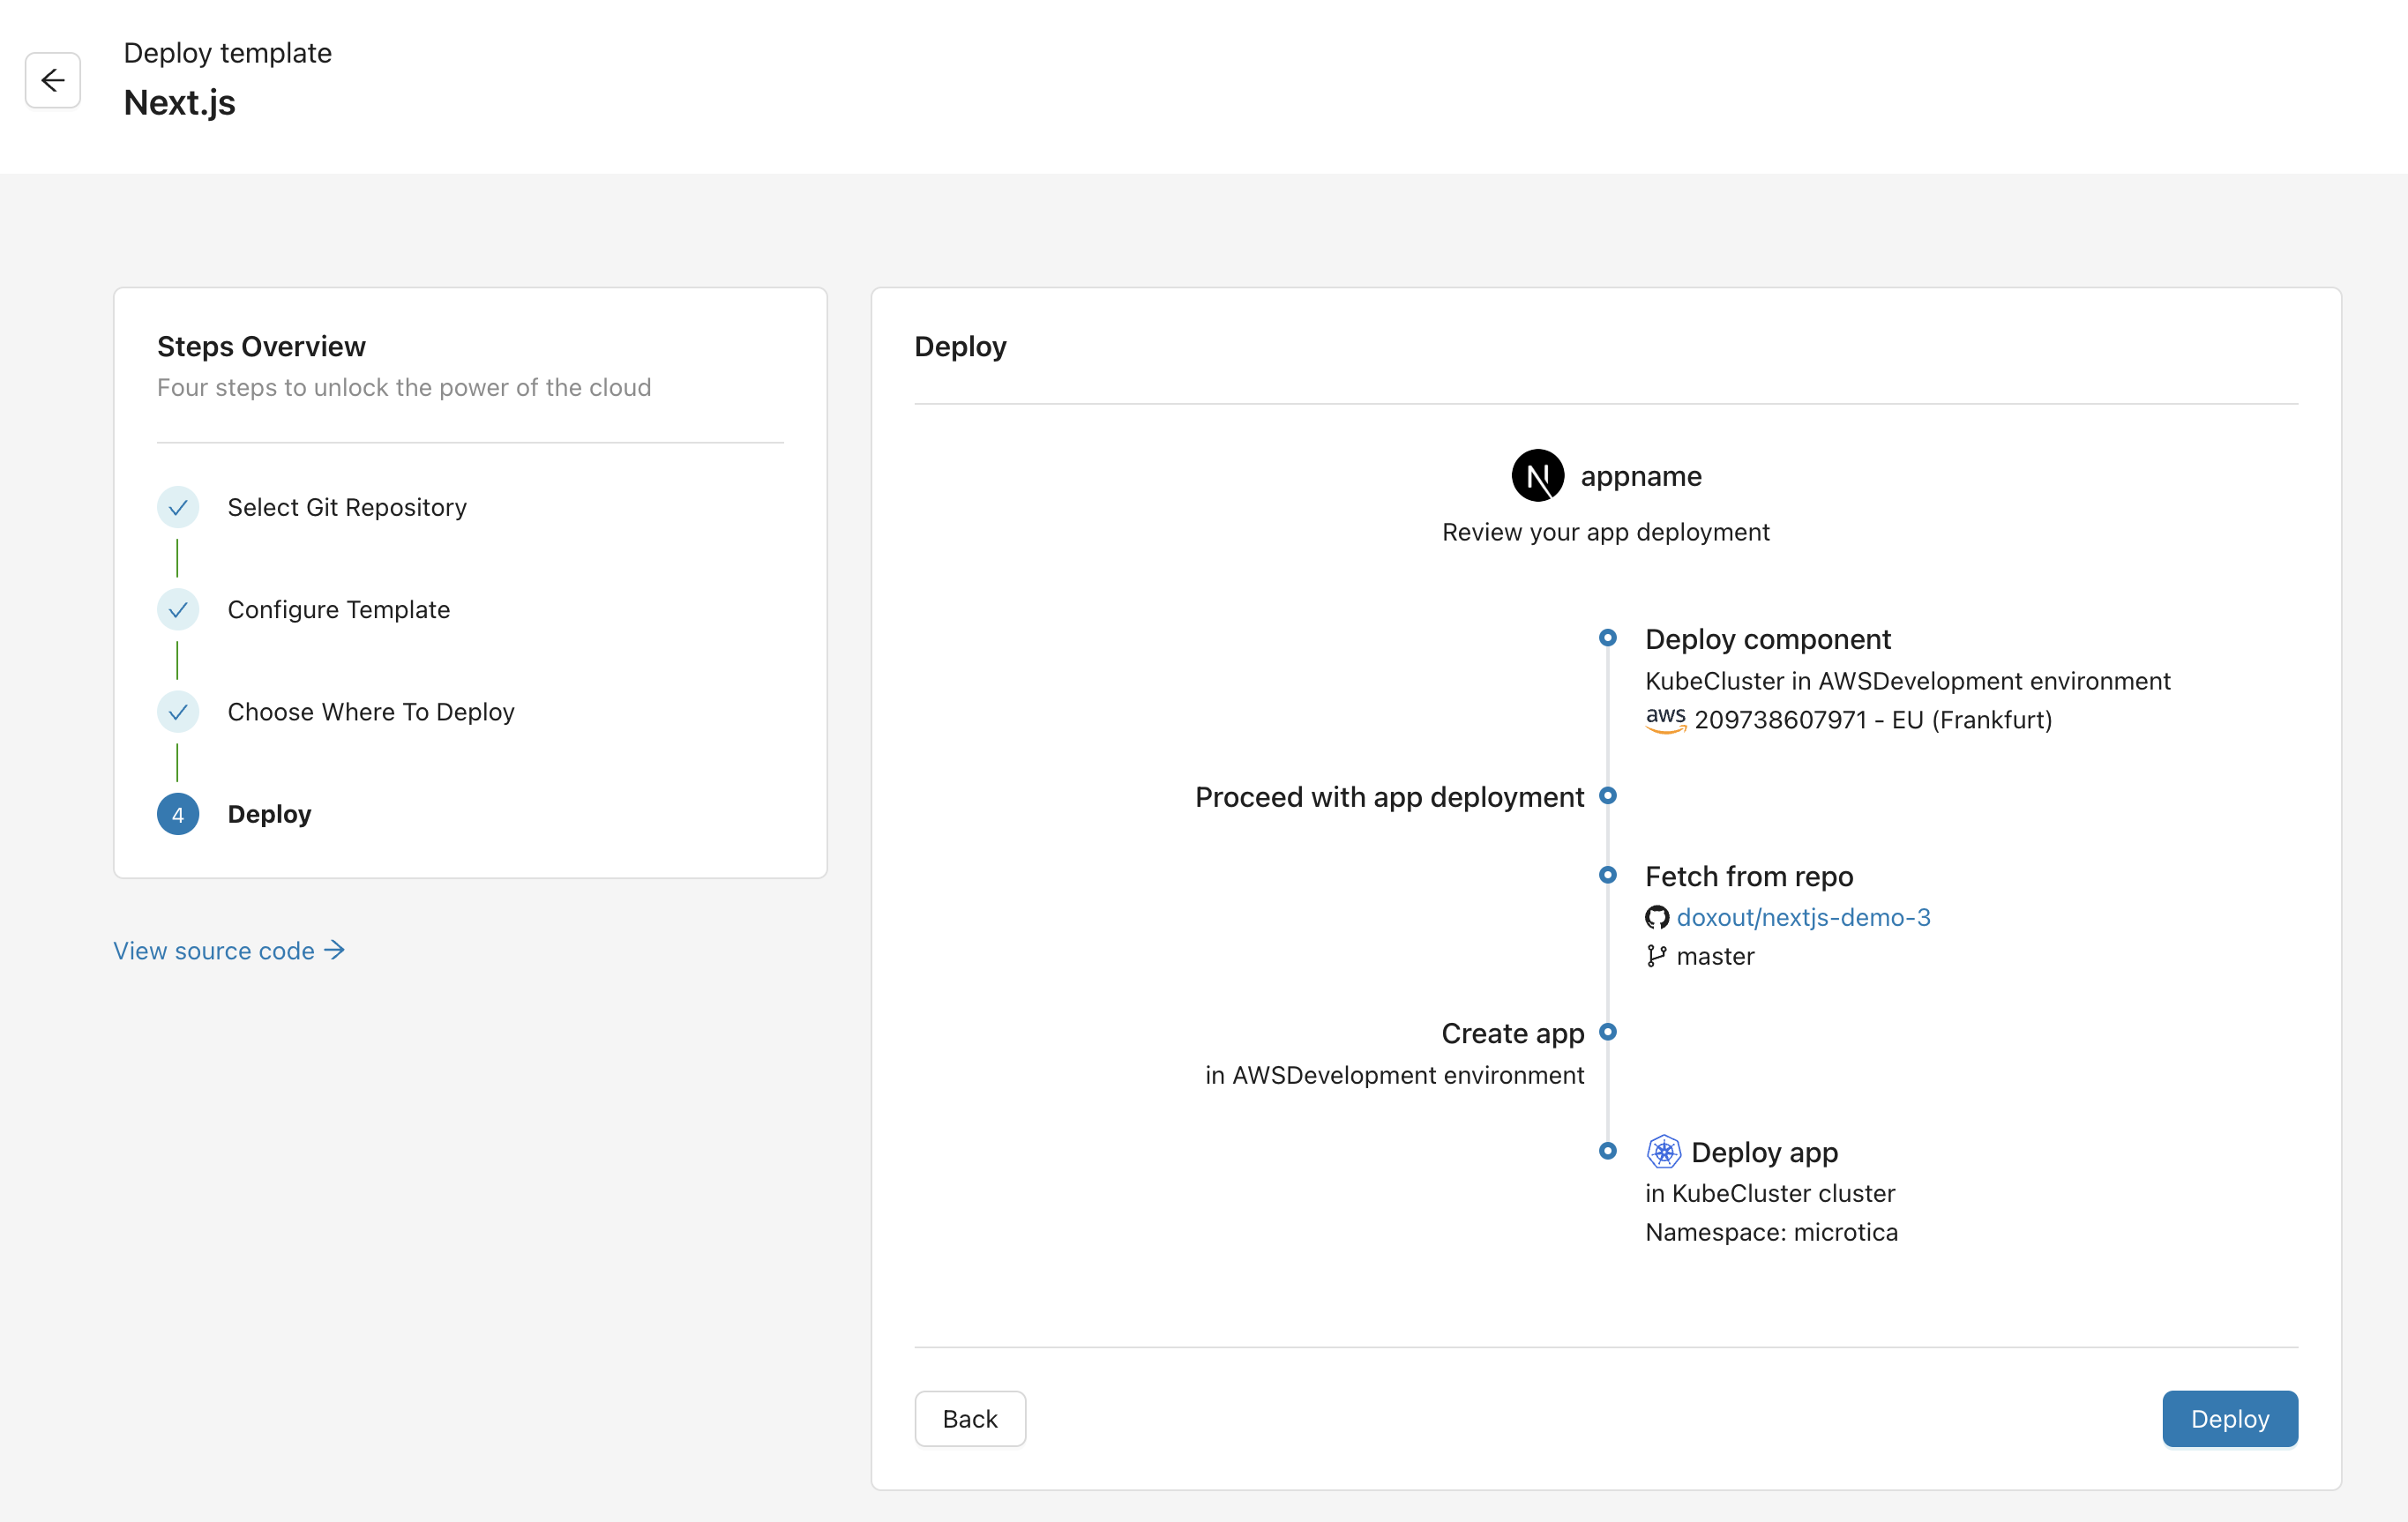Click in AWSDevelopment environment text under Create app
The height and width of the screenshot is (1522, 2408).
pyautogui.click(x=1395, y=1075)
